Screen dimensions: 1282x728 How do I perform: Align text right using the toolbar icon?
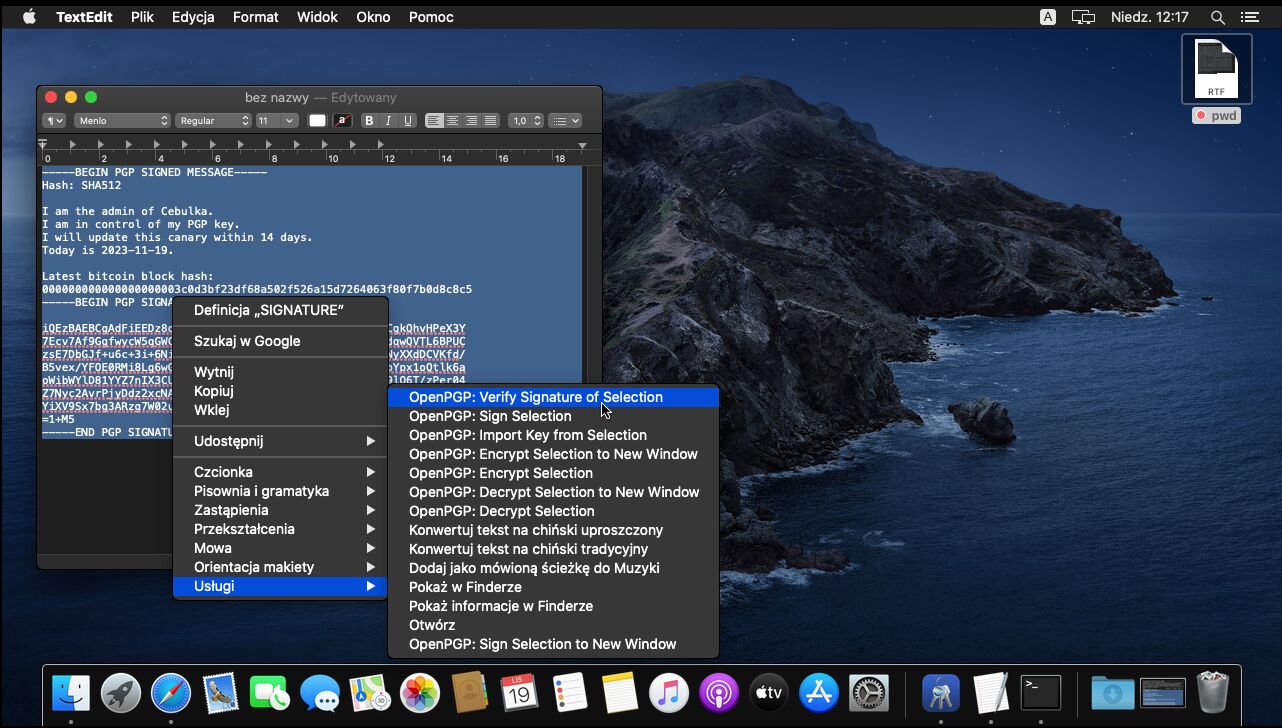471,121
